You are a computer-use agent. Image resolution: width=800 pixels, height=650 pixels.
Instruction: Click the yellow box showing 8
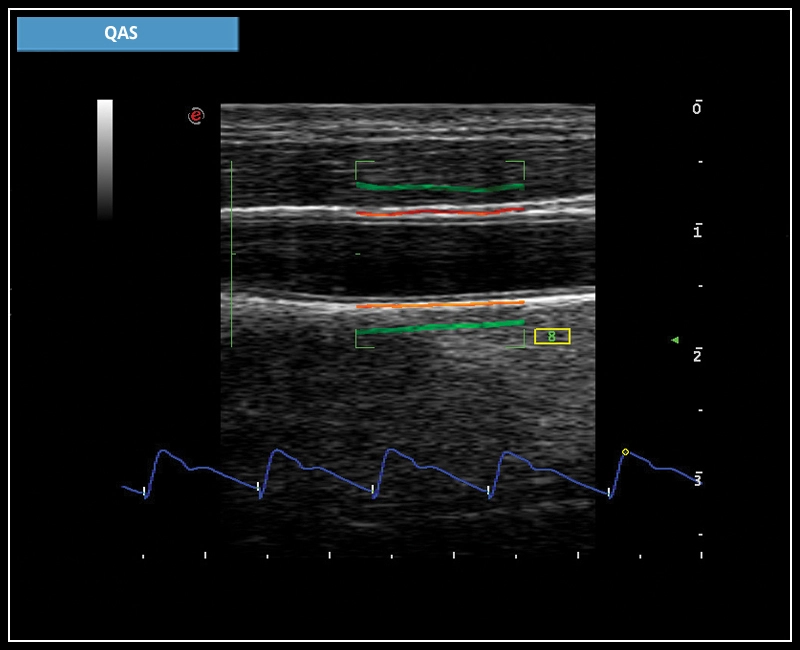pyautogui.click(x=552, y=336)
